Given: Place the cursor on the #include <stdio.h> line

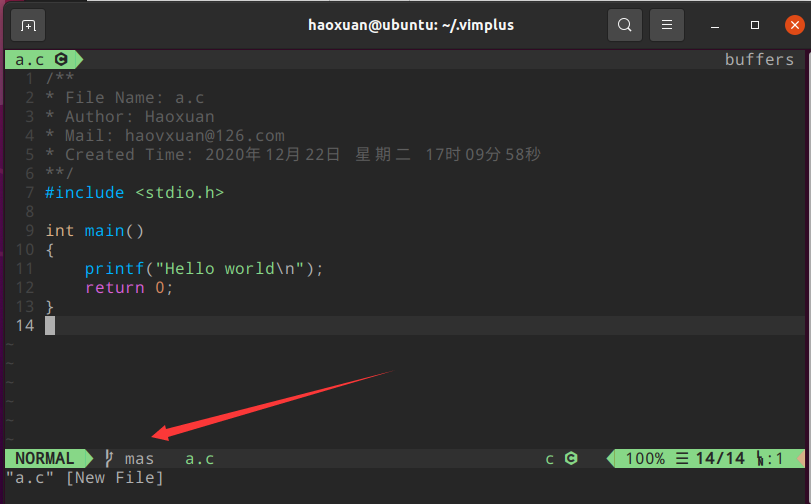Looking at the screenshot, I should (134, 192).
